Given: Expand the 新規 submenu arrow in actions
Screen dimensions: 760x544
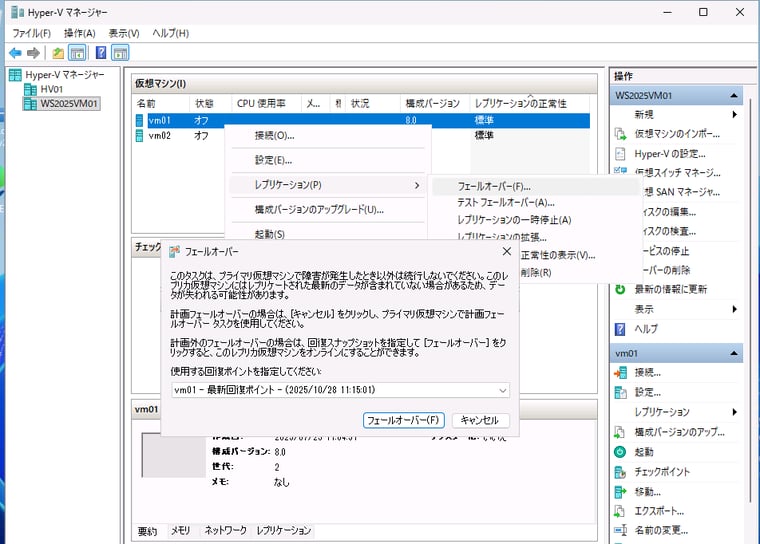Looking at the screenshot, I should click(735, 115).
